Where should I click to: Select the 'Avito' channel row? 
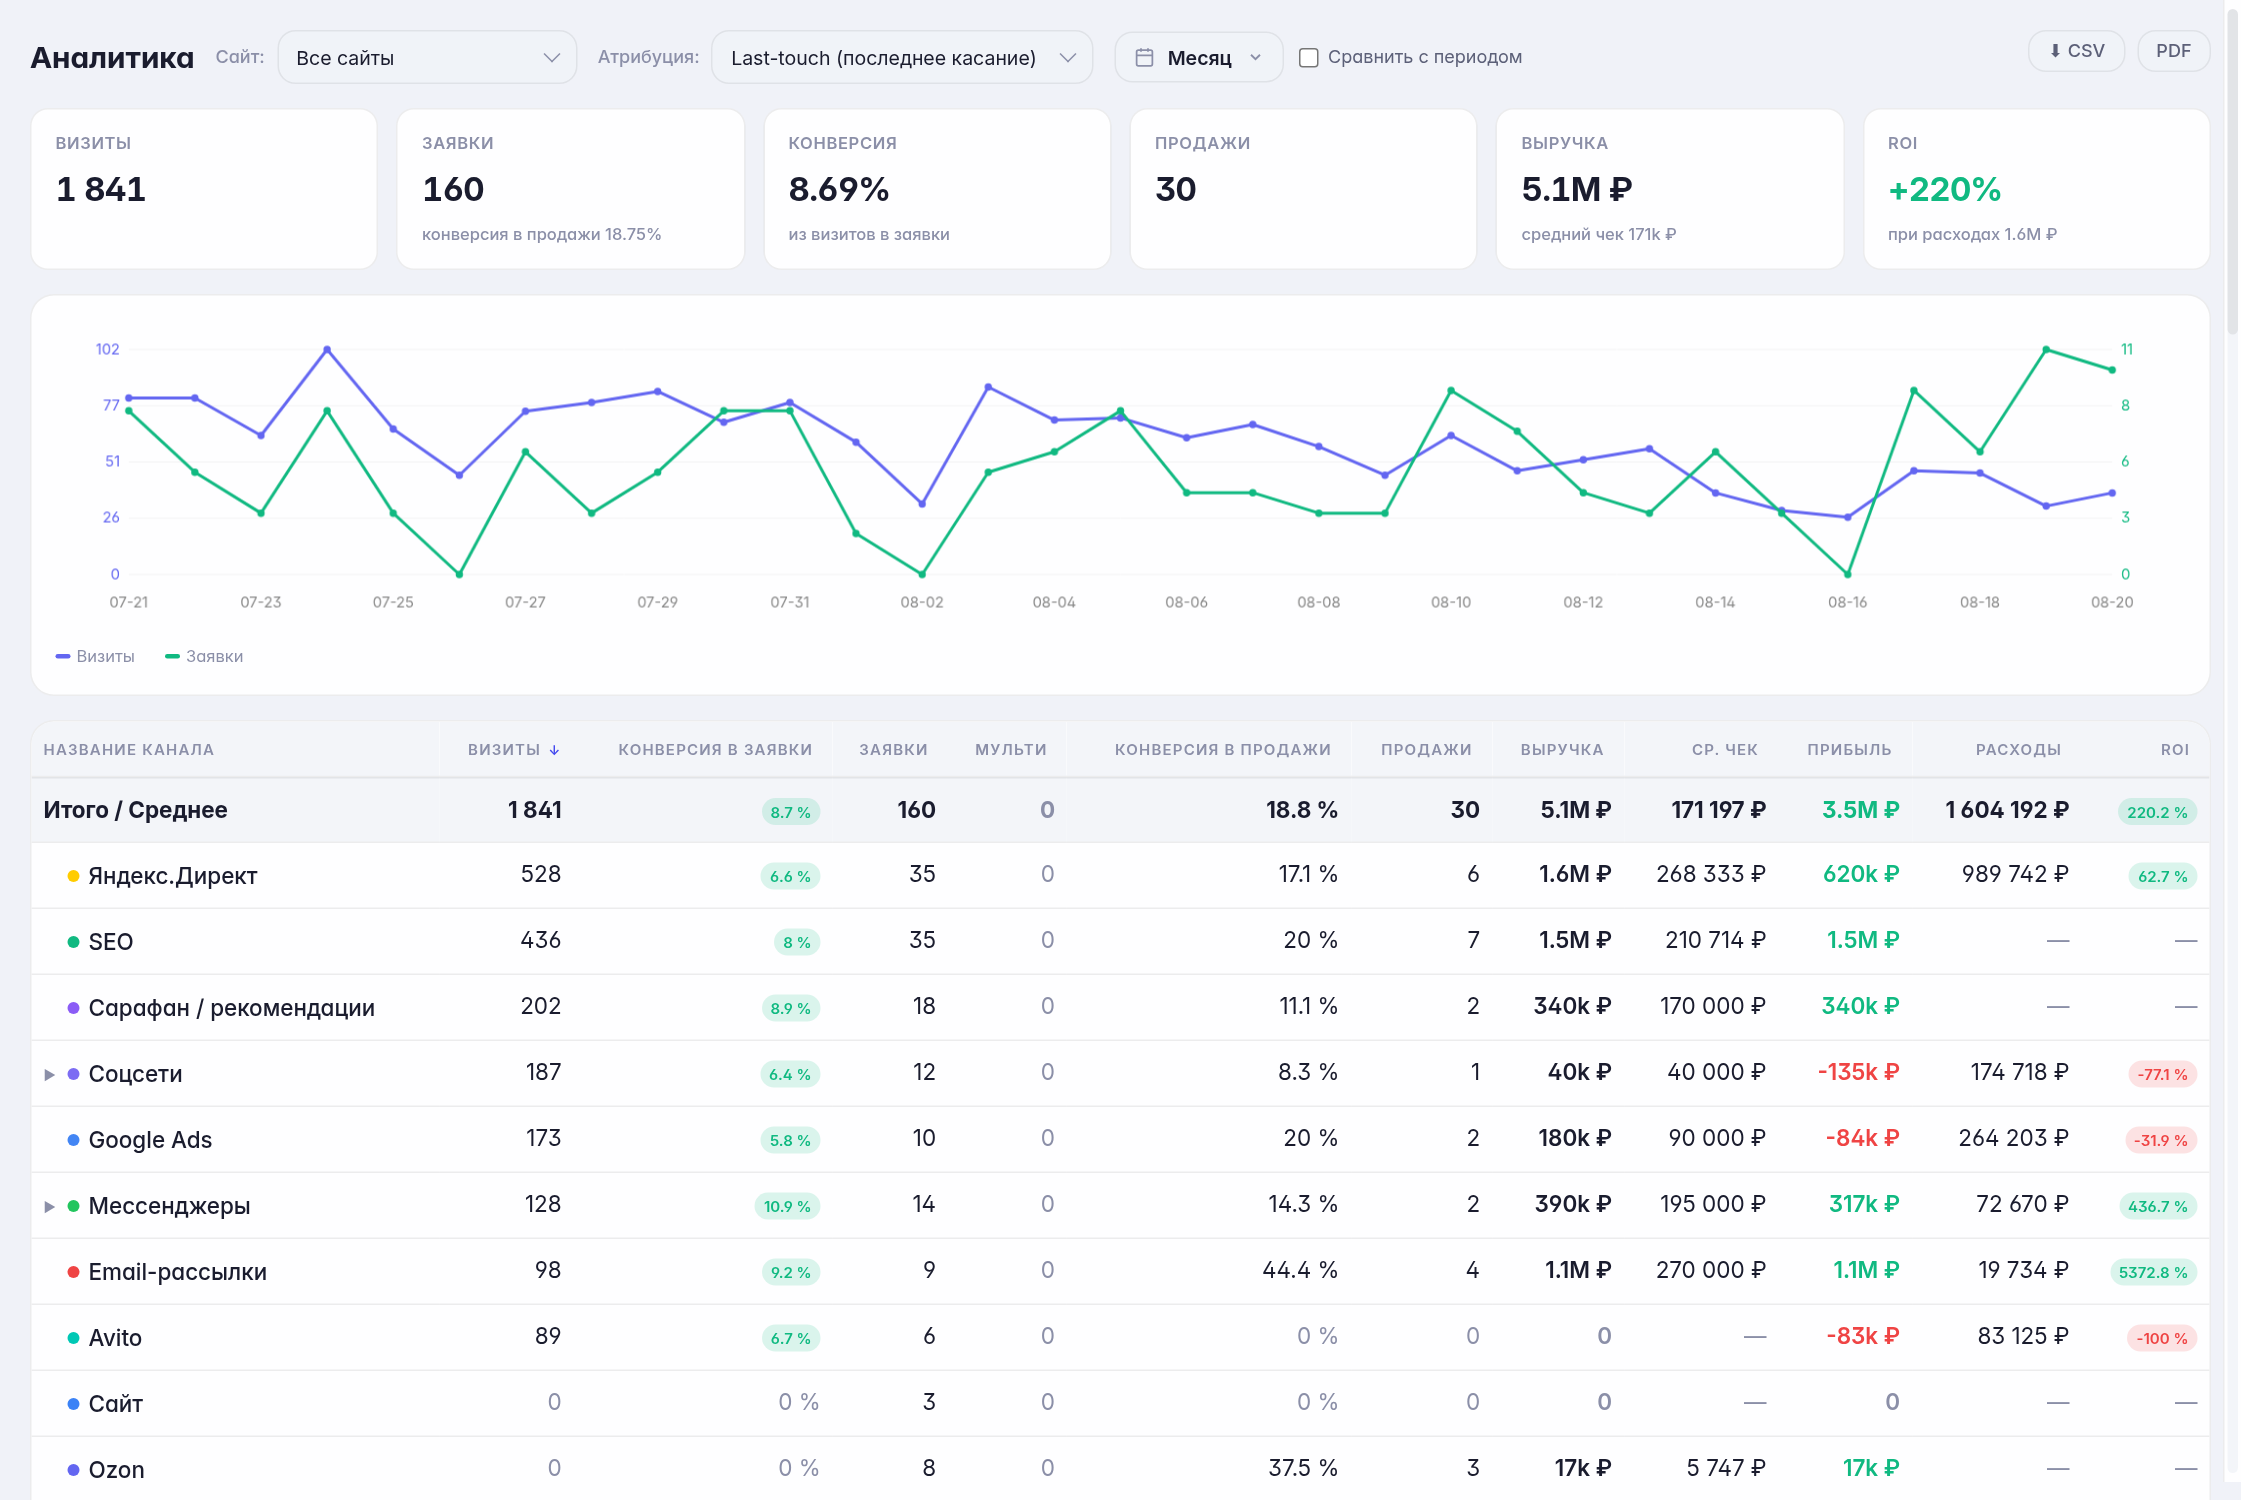click(1120, 1337)
